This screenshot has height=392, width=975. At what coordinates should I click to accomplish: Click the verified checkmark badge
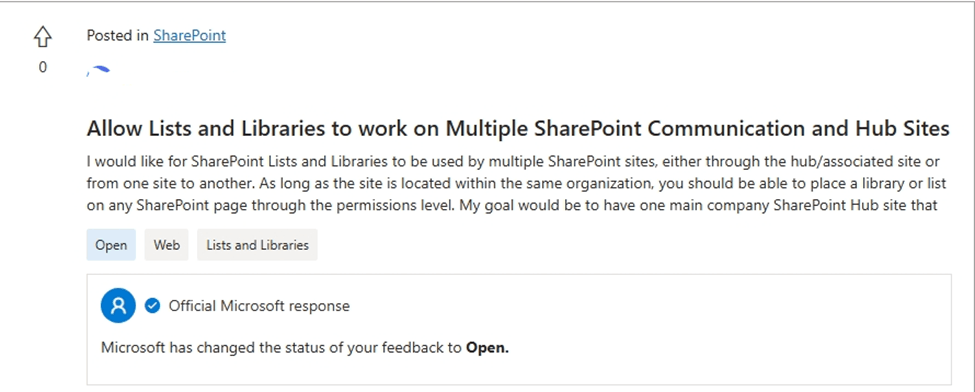[152, 306]
